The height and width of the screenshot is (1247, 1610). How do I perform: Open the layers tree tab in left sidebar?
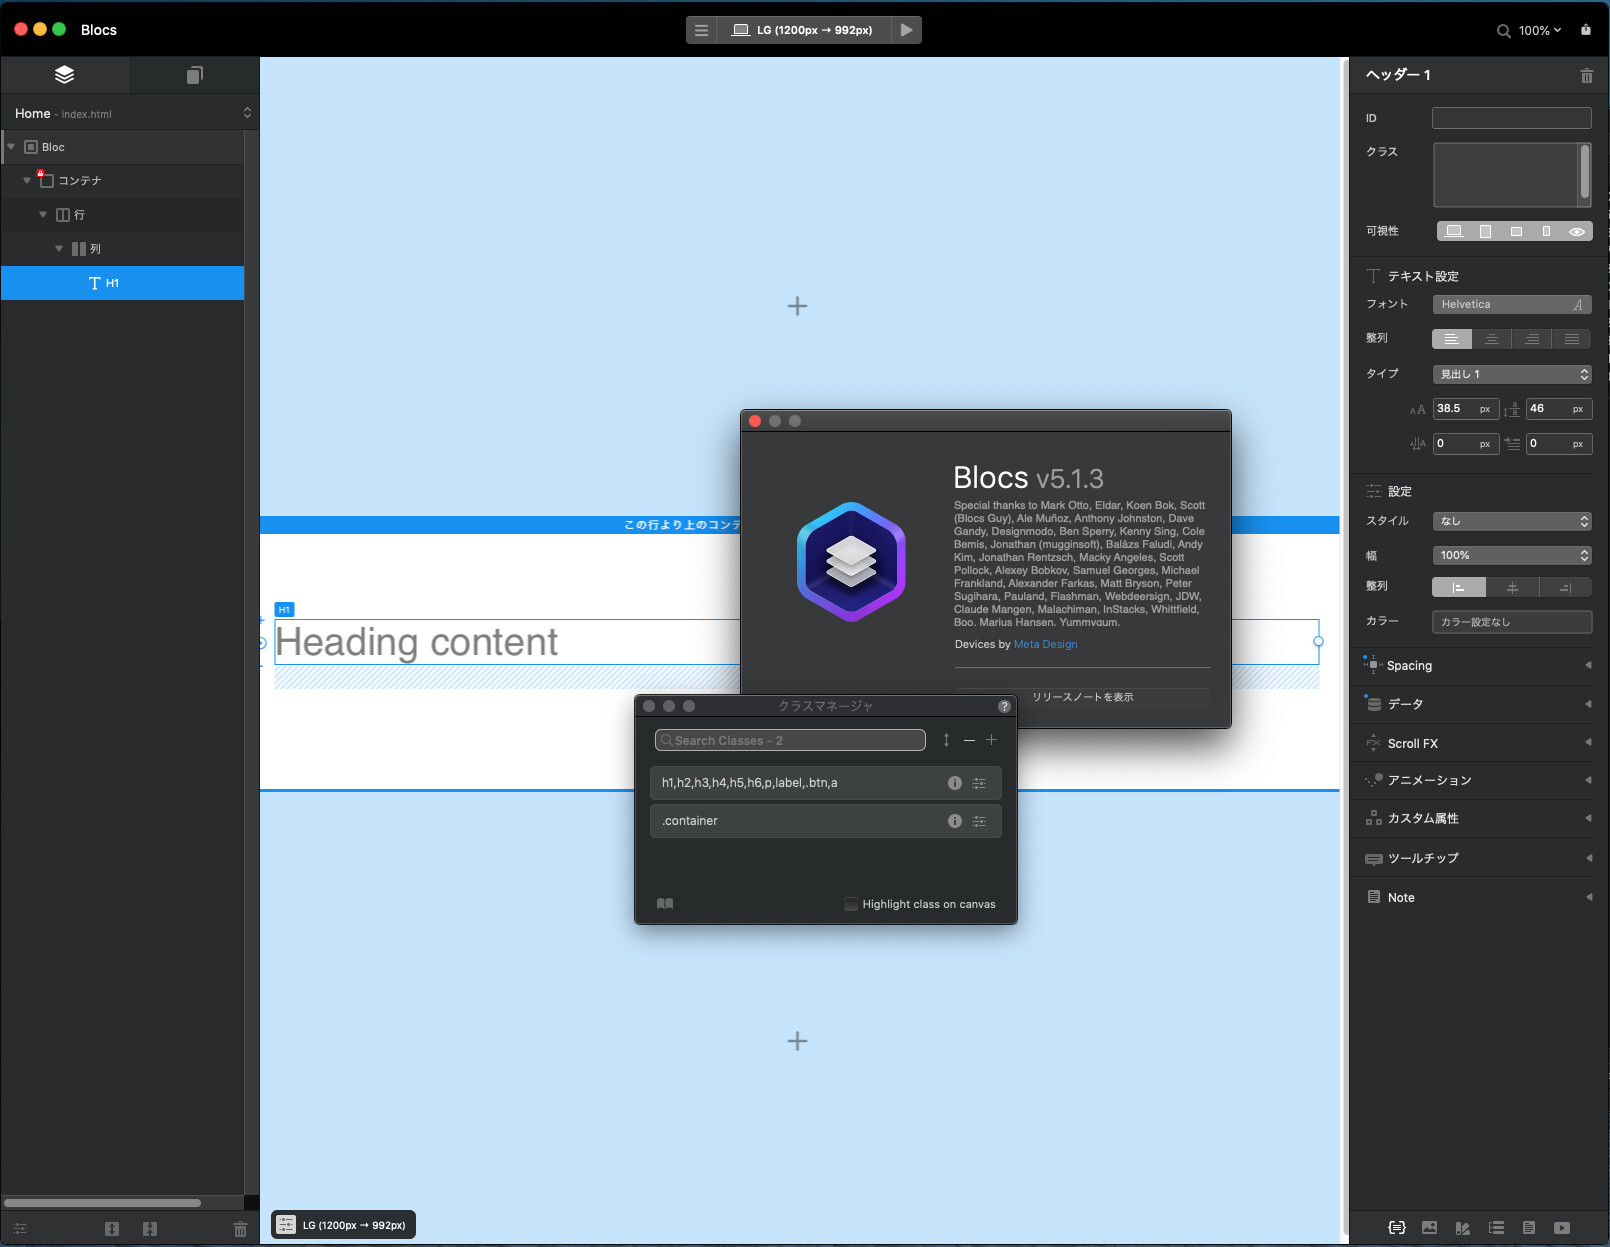point(65,75)
